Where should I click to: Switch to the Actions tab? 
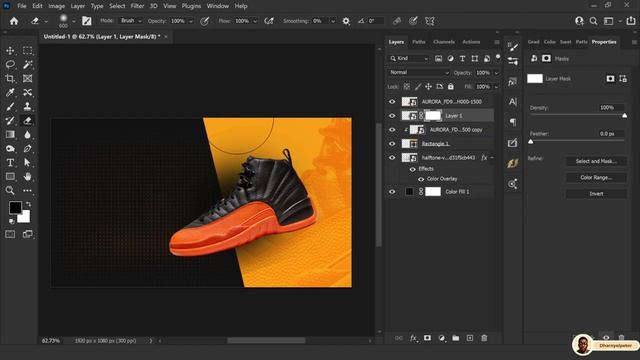[x=471, y=42]
